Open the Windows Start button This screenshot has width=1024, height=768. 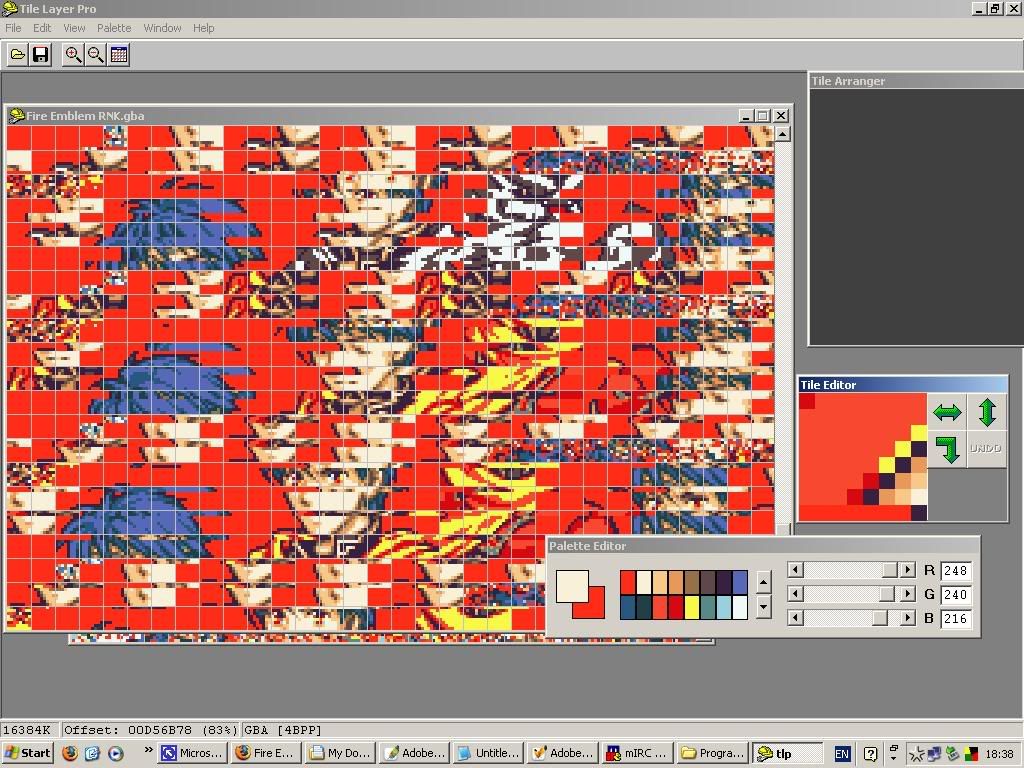click(27, 753)
